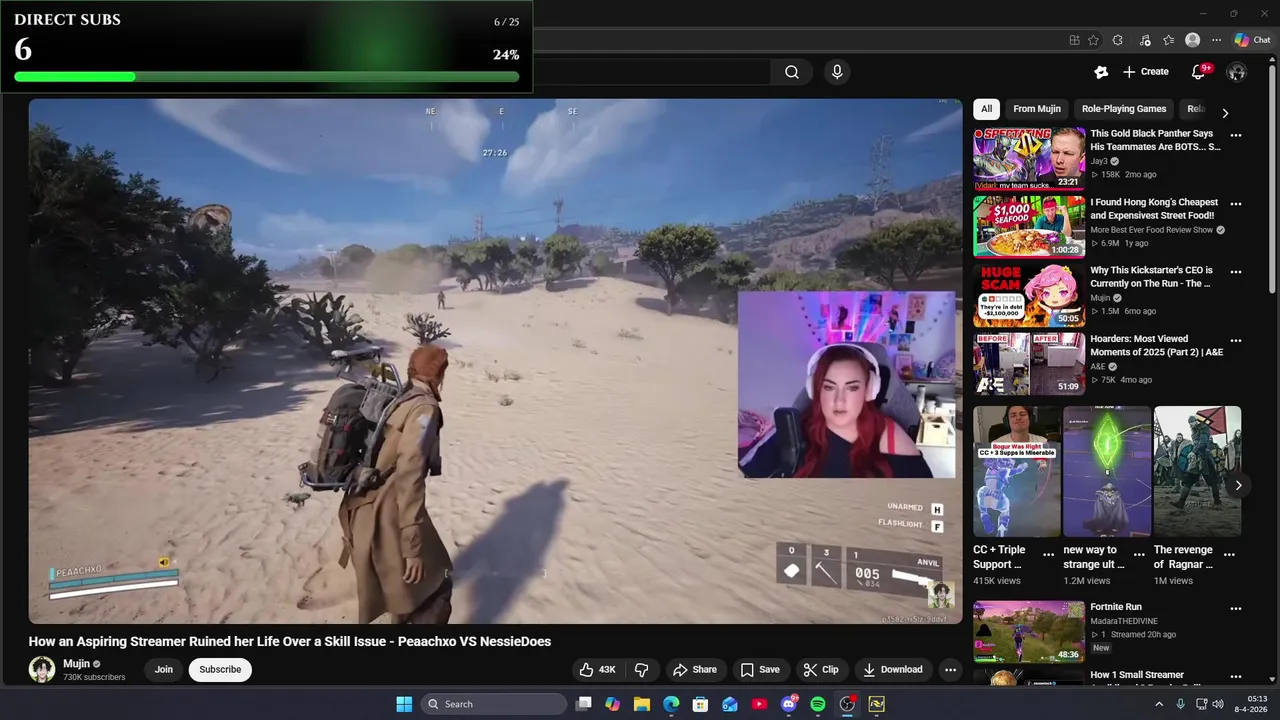This screenshot has height=720, width=1280.
Task: Subscribe to the Mujin channel
Action: (x=220, y=670)
